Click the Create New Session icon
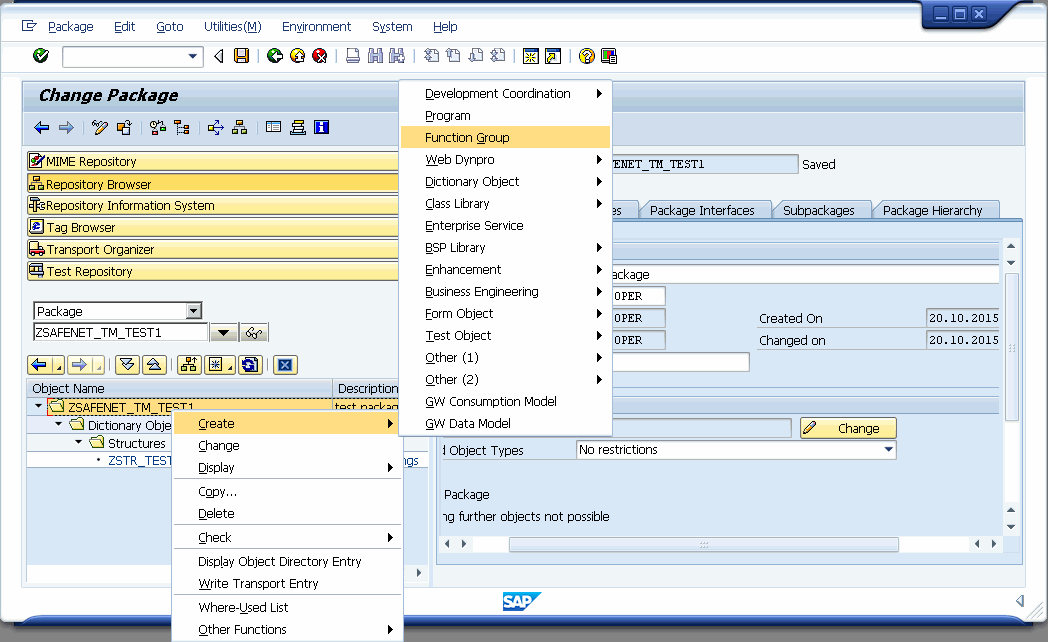Viewport: 1048px width, 642px height. click(531, 56)
